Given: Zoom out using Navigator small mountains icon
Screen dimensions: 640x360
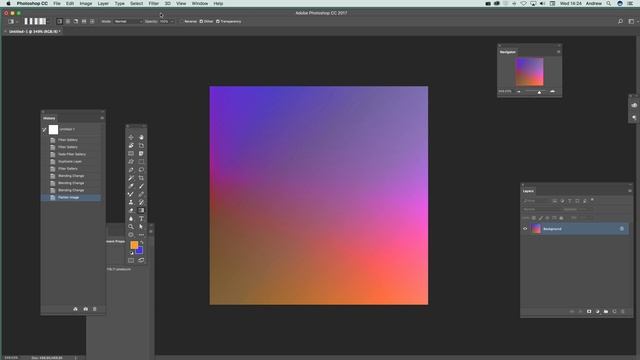Looking at the screenshot, I should [x=519, y=91].
